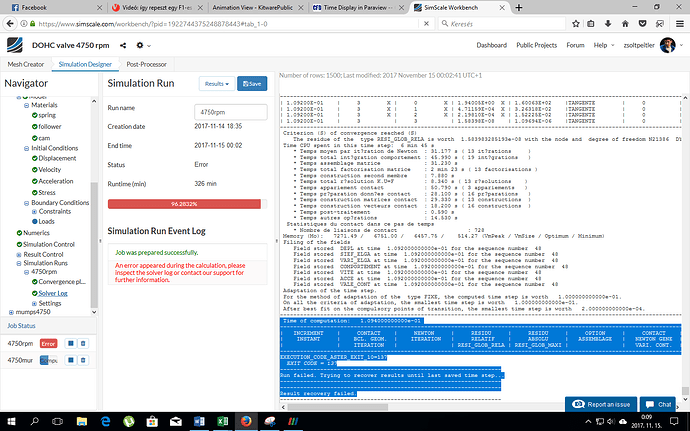Select the Loads item
The width and height of the screenshot is (690, 431).
(x=46, y=221)
